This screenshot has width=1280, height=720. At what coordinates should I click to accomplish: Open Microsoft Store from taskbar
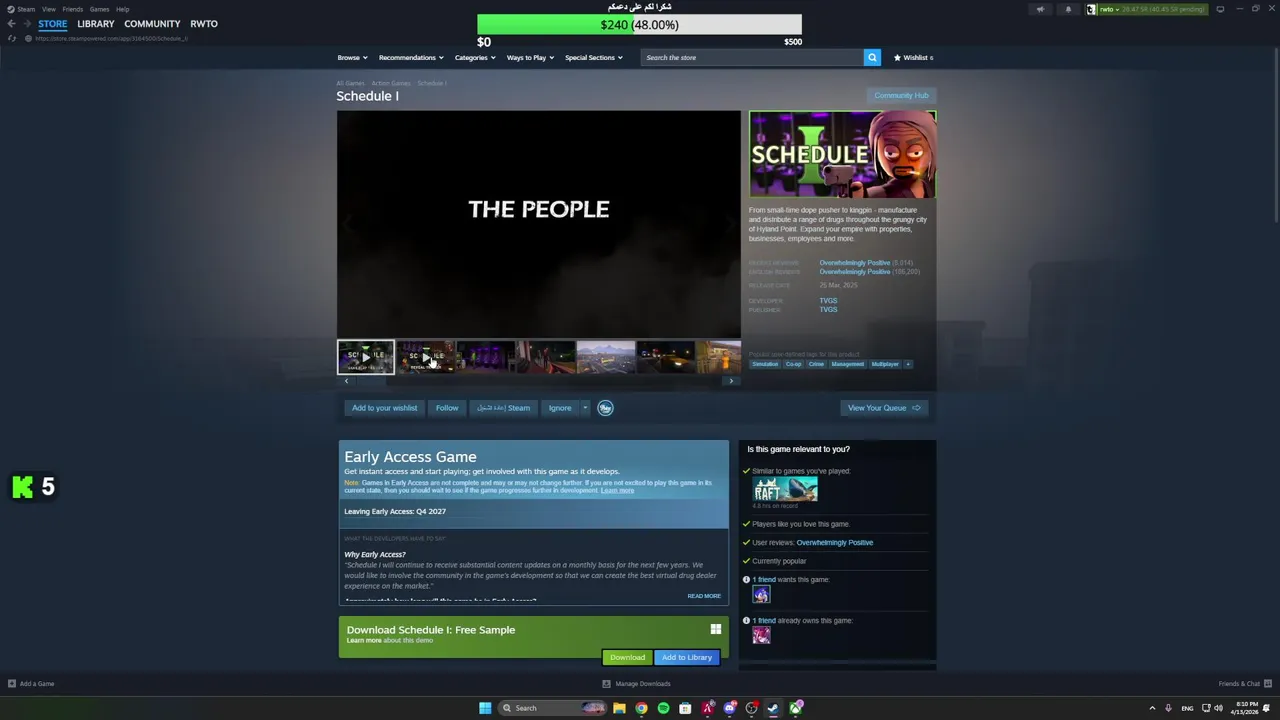685,708
